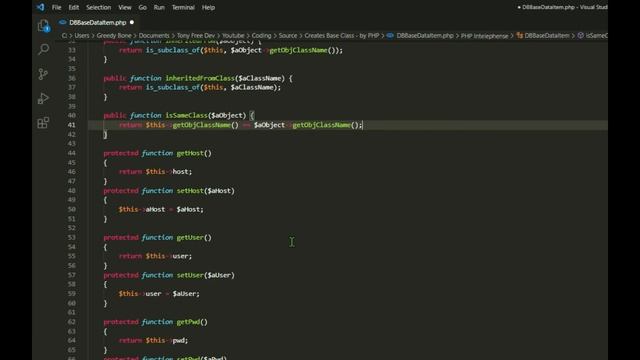Viewport: 640px width, 360px height.
Task: Click 'return $this->pwd;' on line 64
Action: [x=153, y=340]
